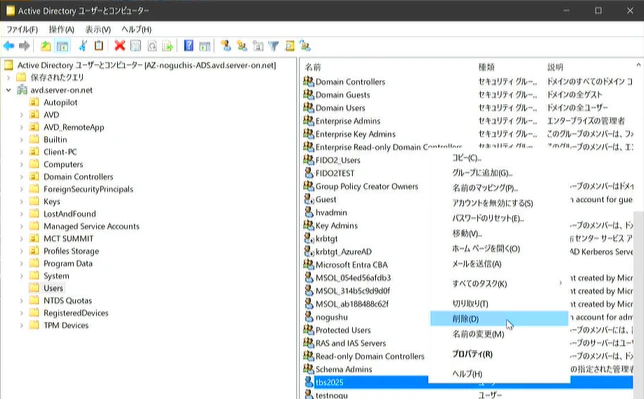Choose 削除(D) in the context menu
The width and height of the screenshot is (644, 399).
point(499,318)
